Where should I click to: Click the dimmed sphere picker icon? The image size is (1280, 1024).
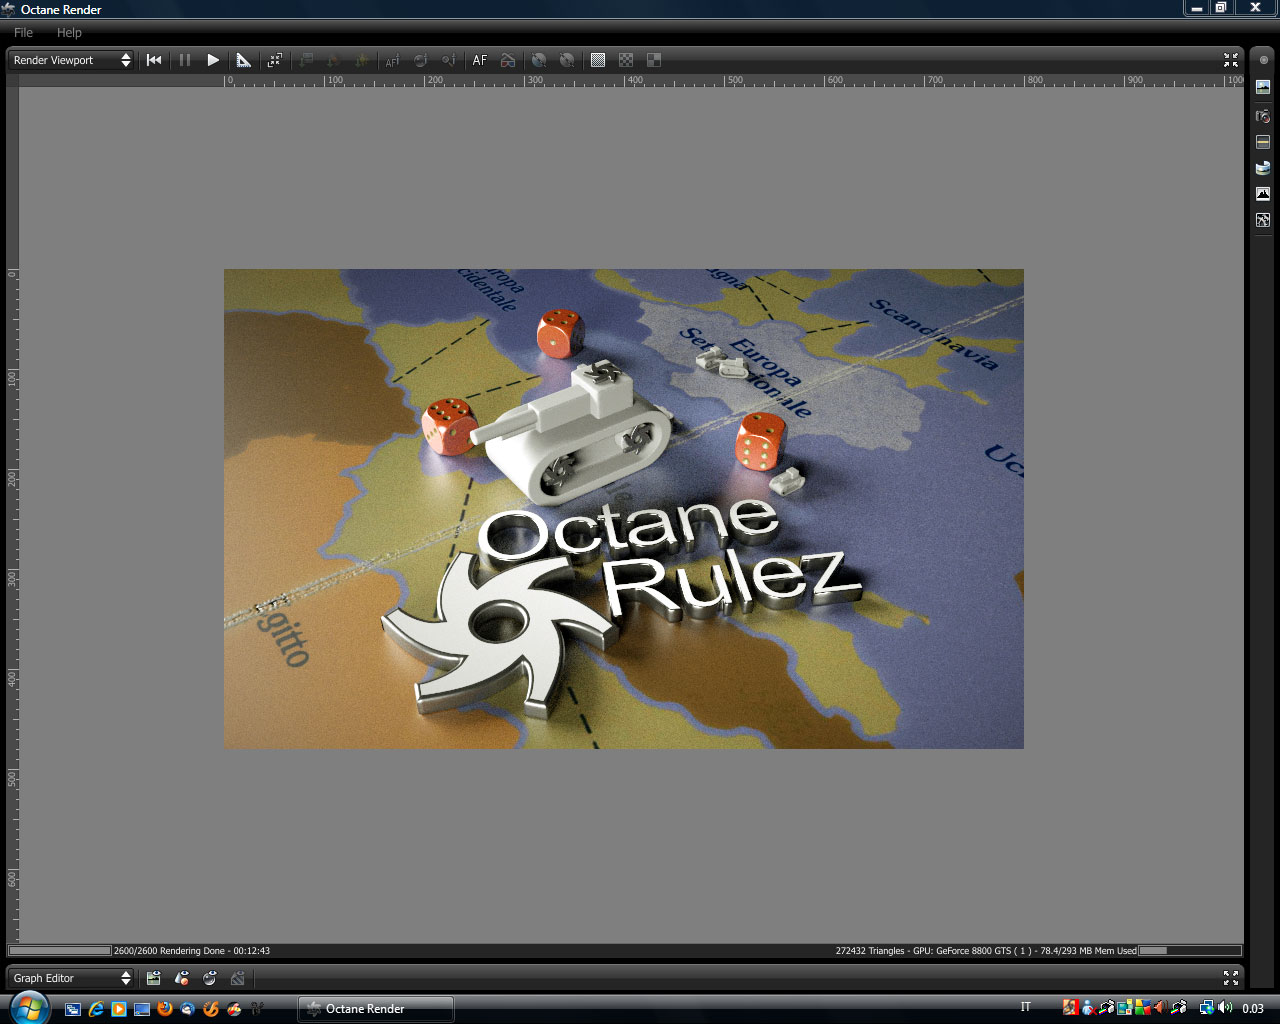[421, 60]
